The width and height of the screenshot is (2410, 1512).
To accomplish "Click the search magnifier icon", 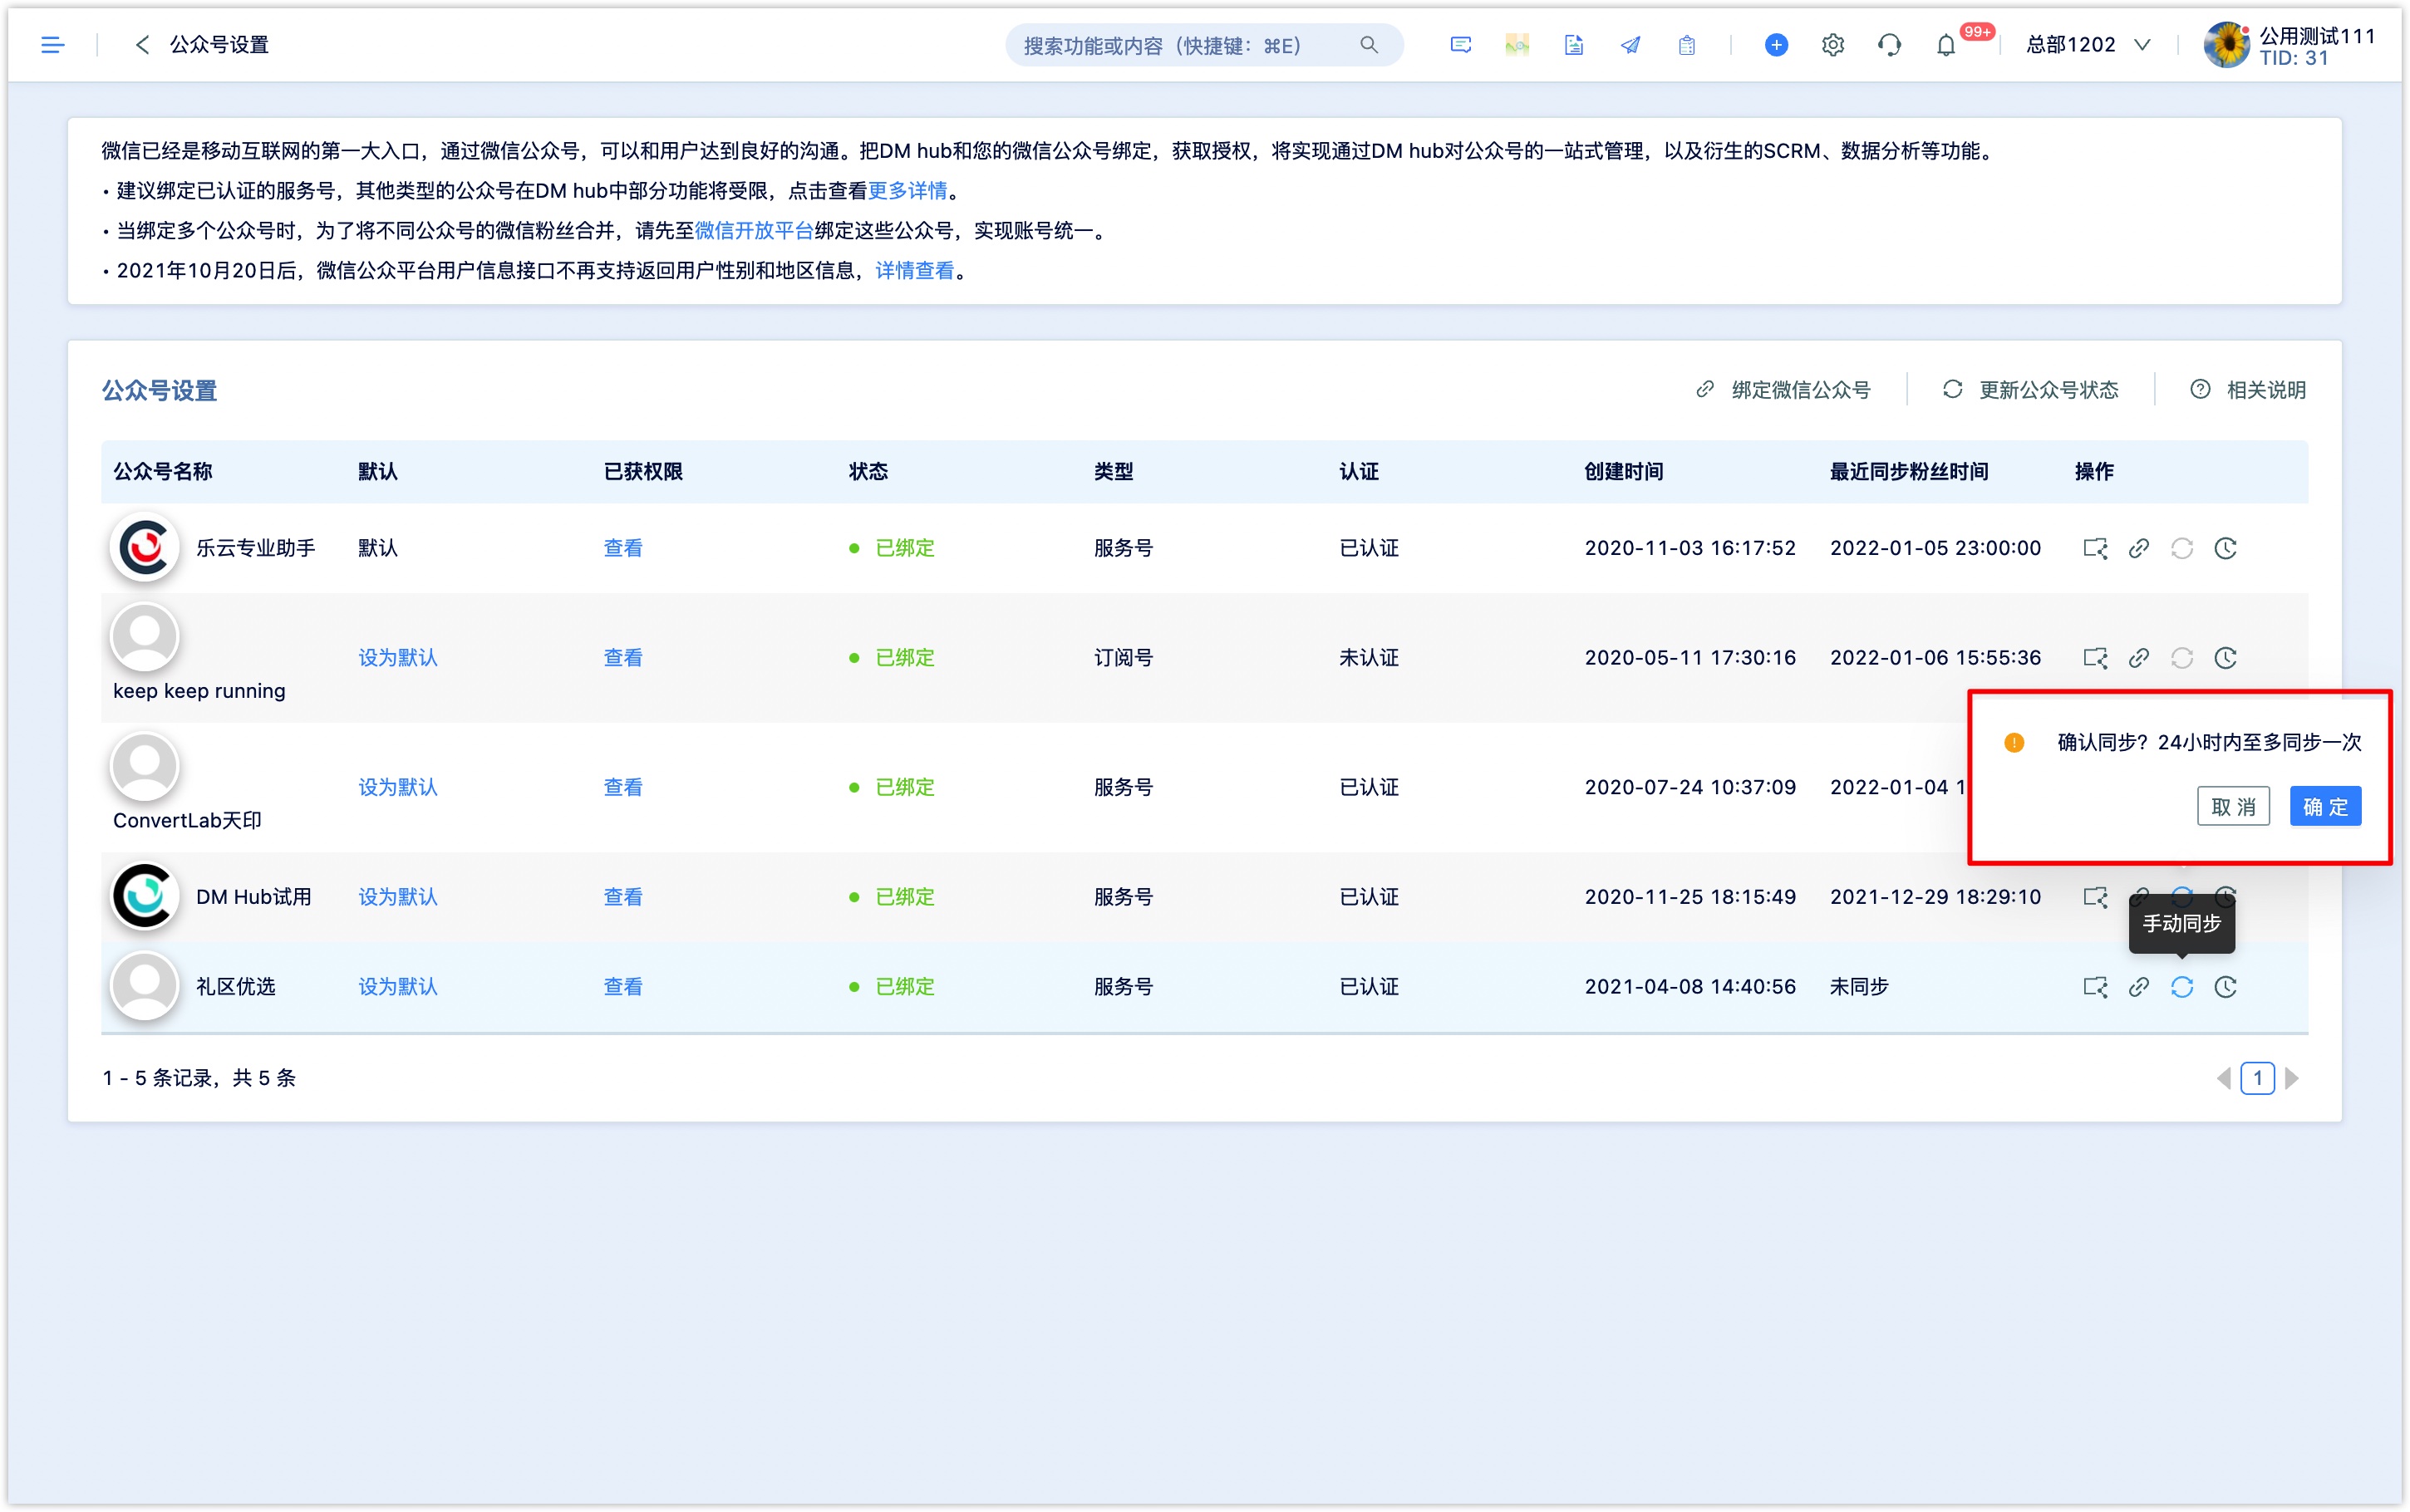I will click(1368, 45).
